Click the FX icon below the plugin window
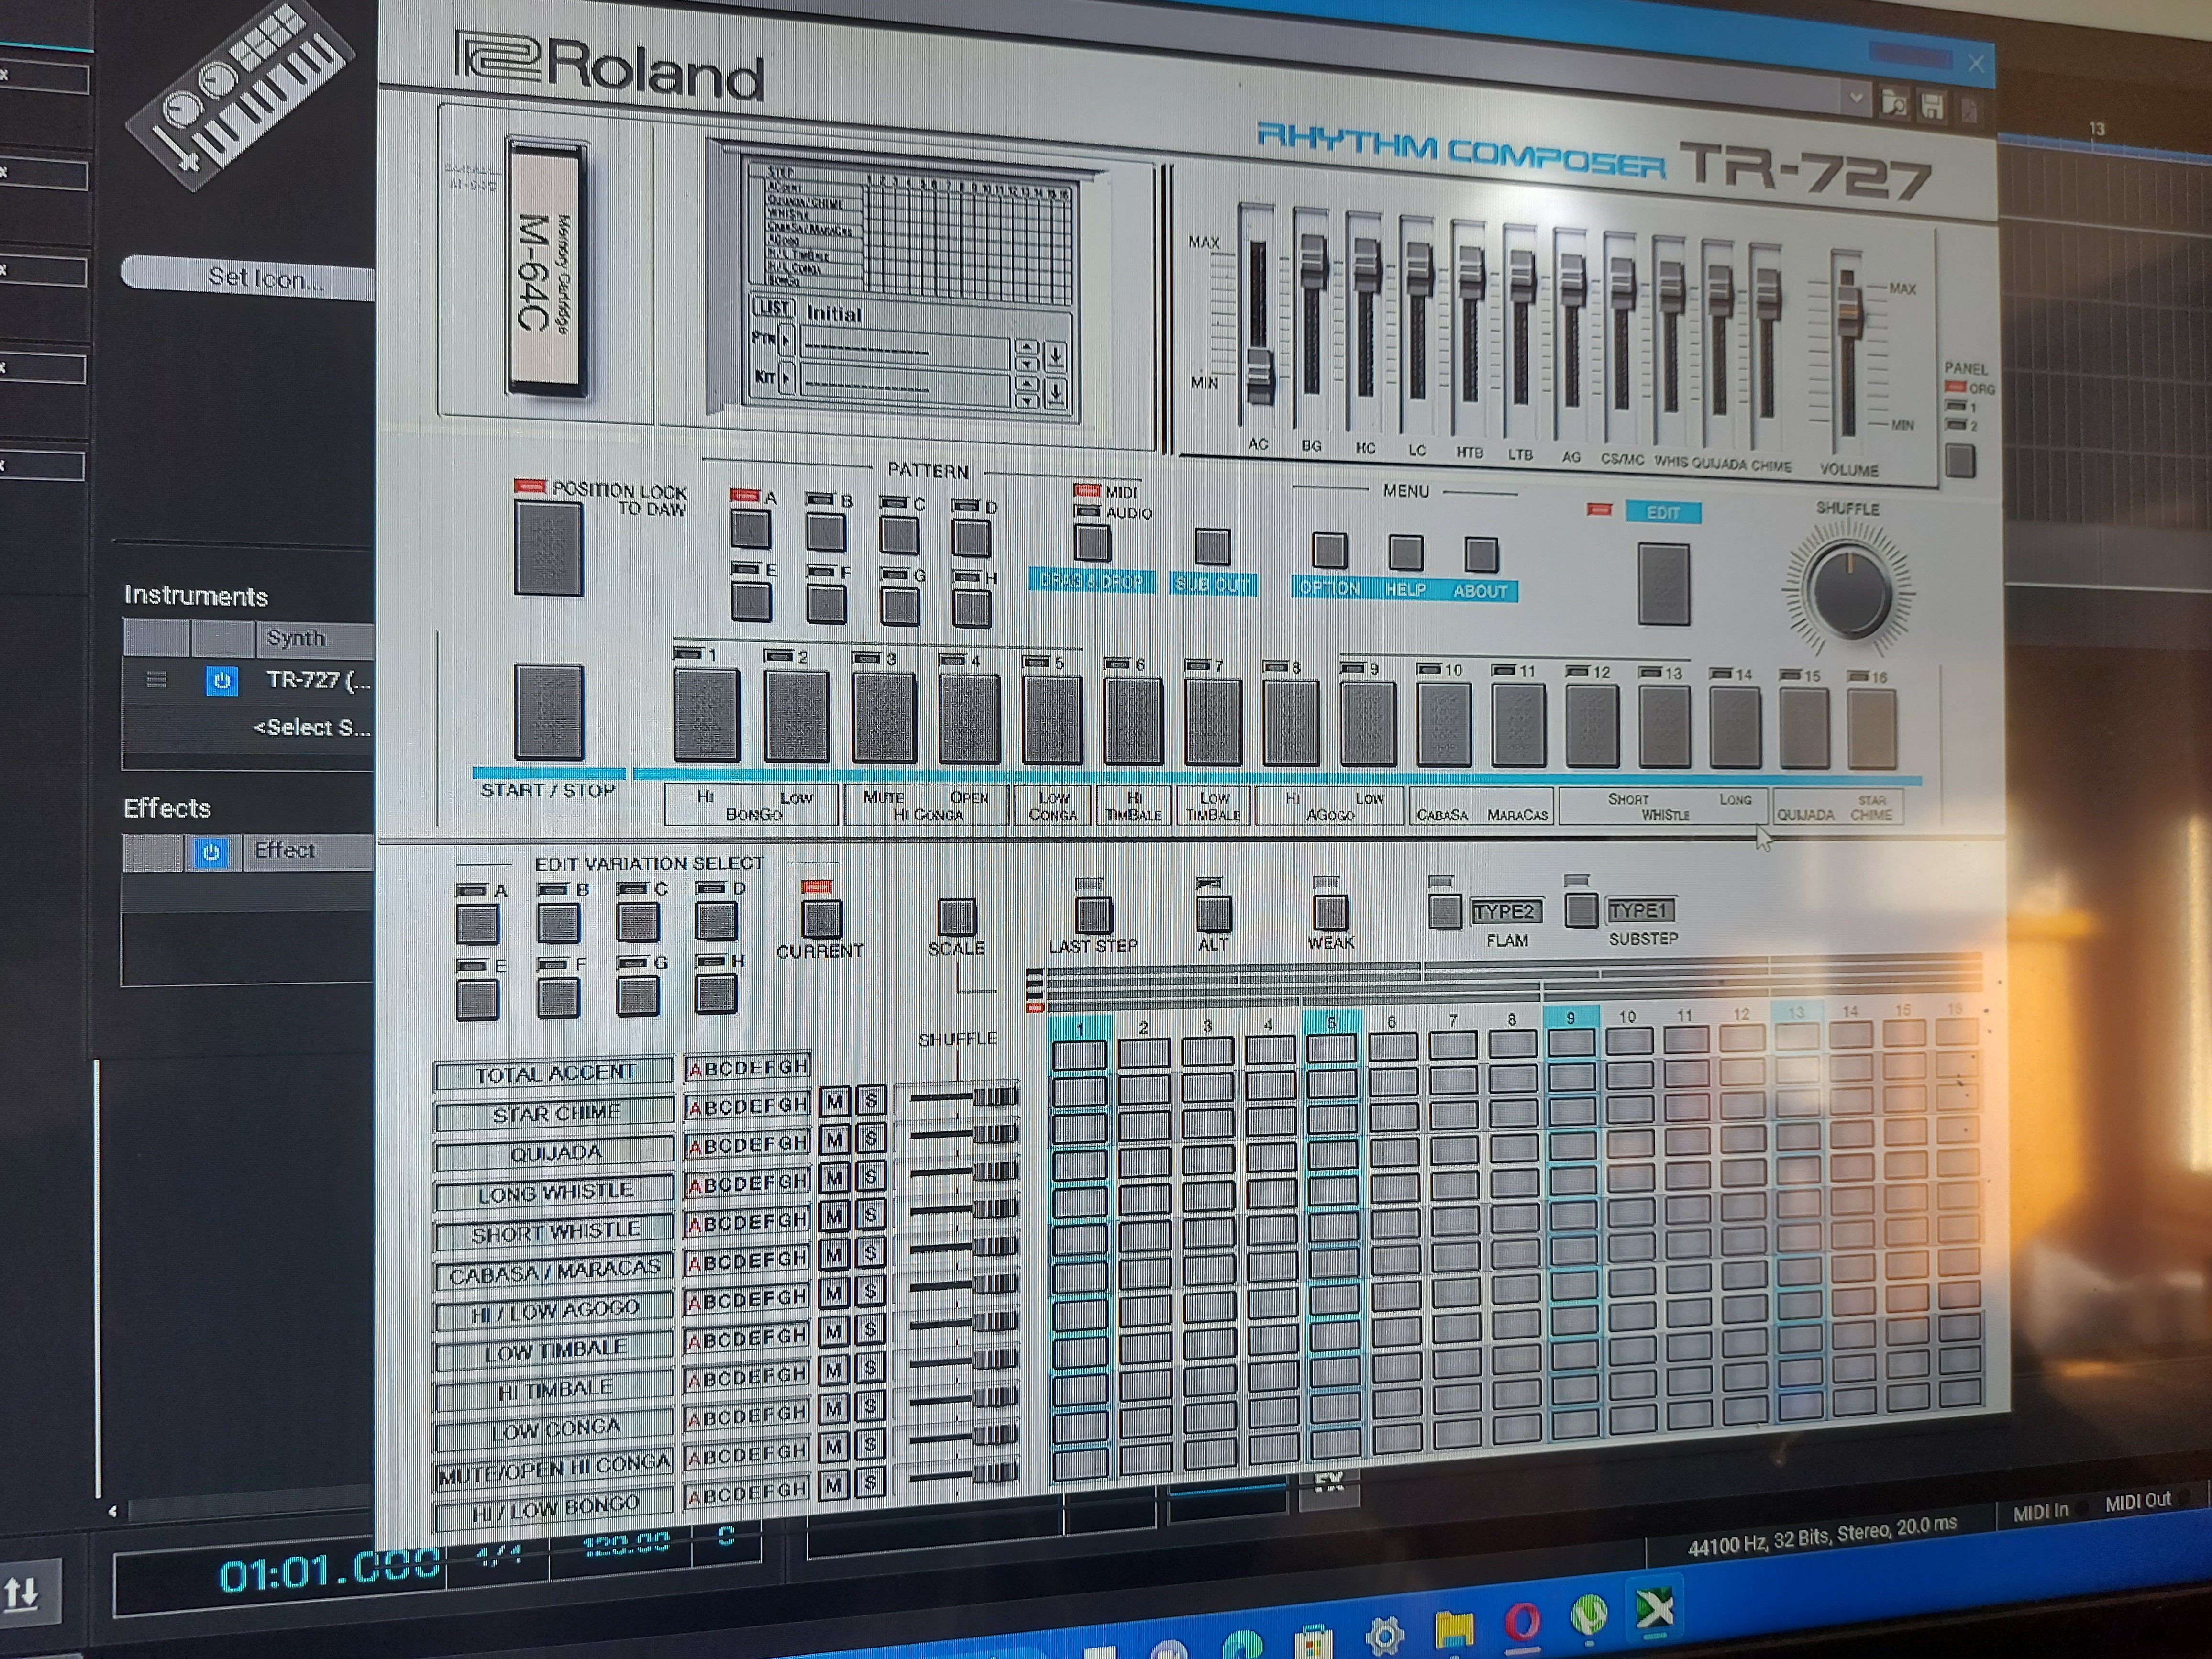This screenshot has width=2212, height=1659. [1328, 1483]
